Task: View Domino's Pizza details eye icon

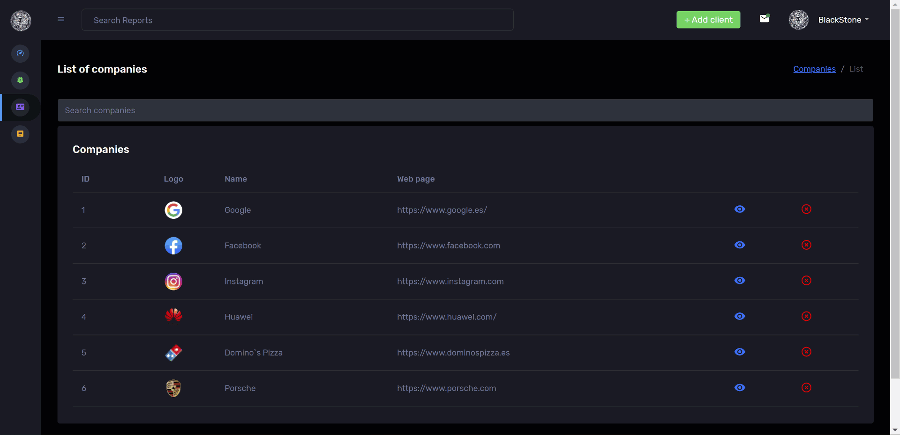Action: click(740, 352)
